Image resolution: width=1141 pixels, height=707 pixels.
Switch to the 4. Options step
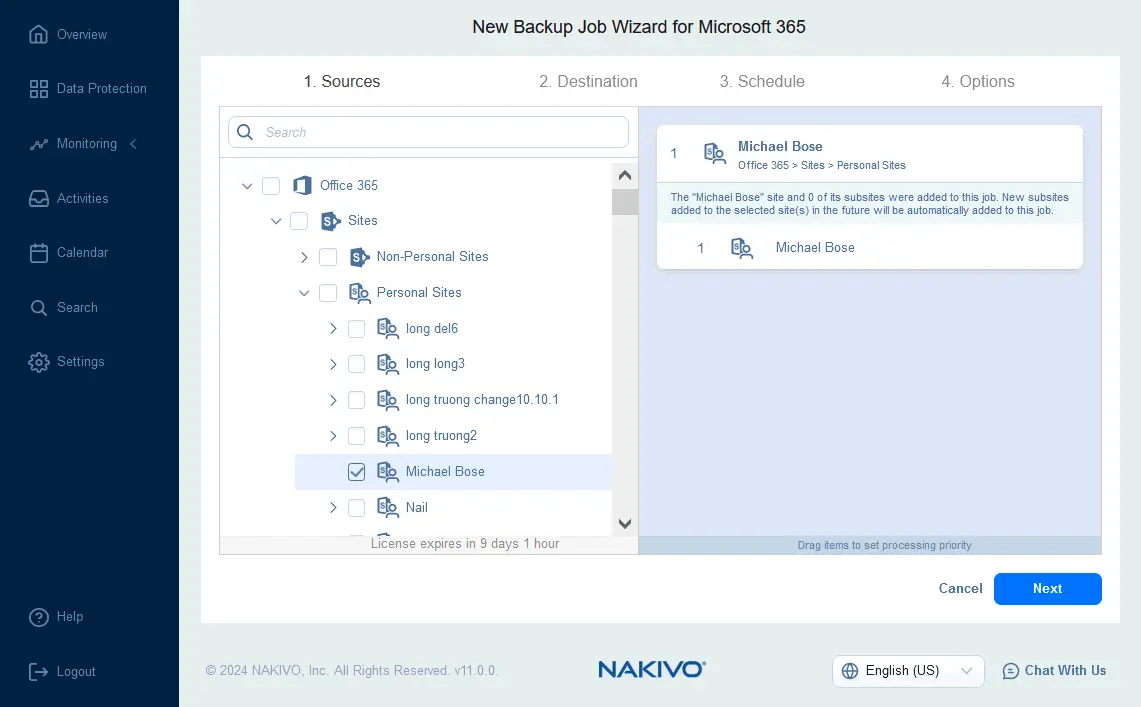tap(978, 81)
